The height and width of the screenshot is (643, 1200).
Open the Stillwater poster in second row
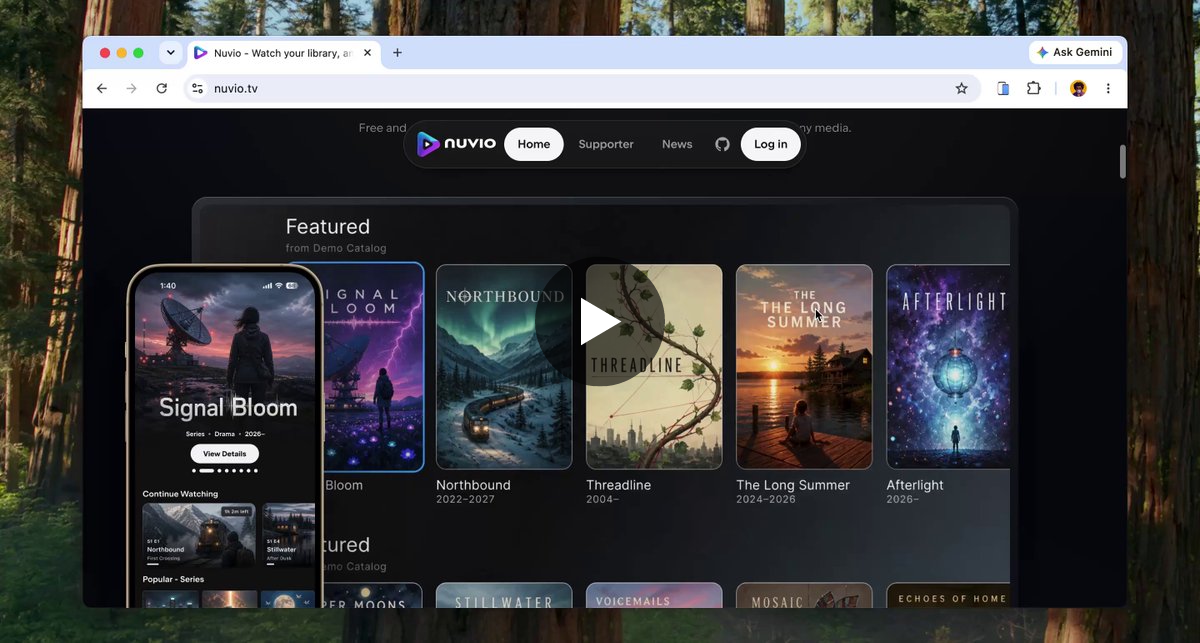(x=504, y=595)
